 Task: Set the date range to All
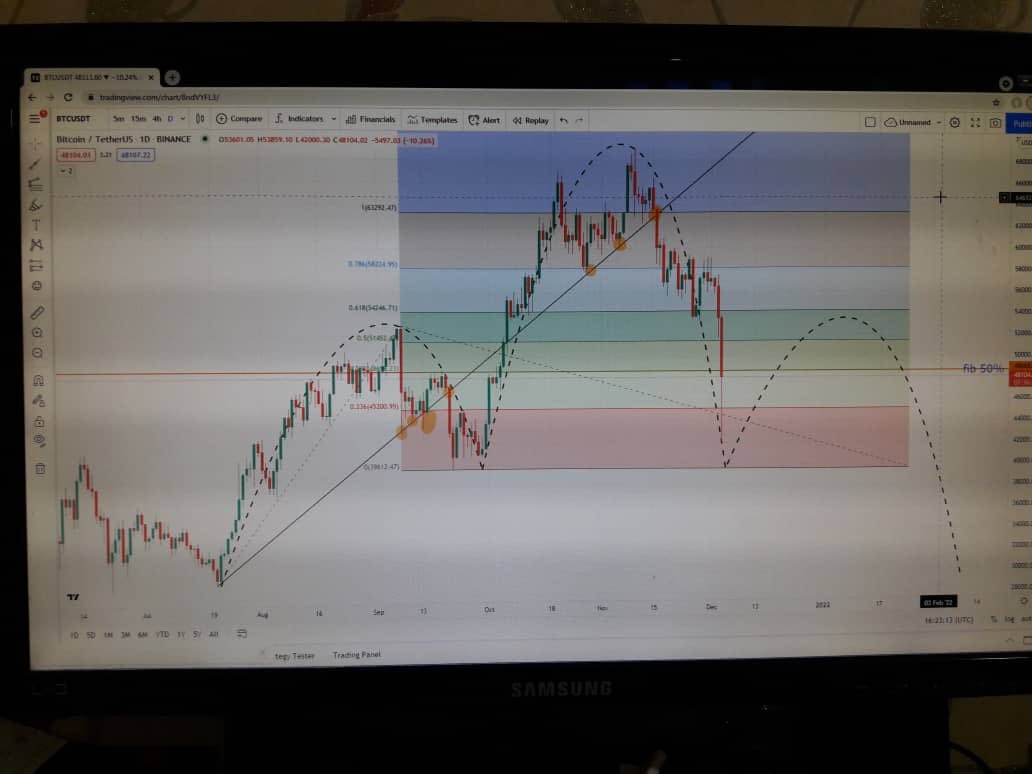pyautogui.click(x=213, y=634)
